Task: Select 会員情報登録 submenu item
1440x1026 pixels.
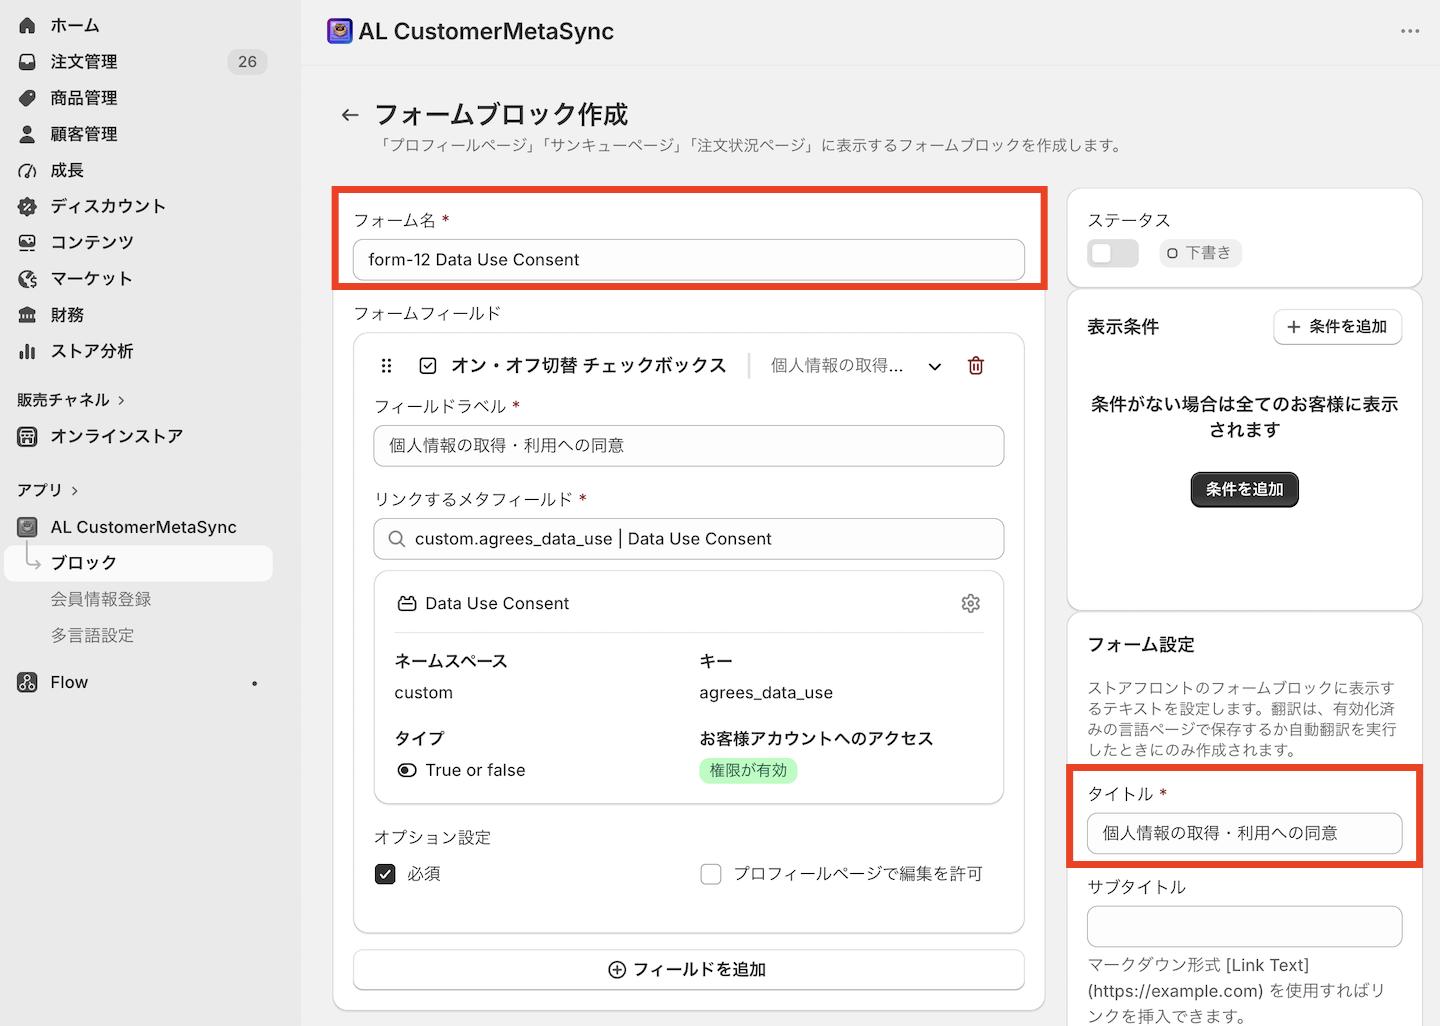Action: click(101, 599)
